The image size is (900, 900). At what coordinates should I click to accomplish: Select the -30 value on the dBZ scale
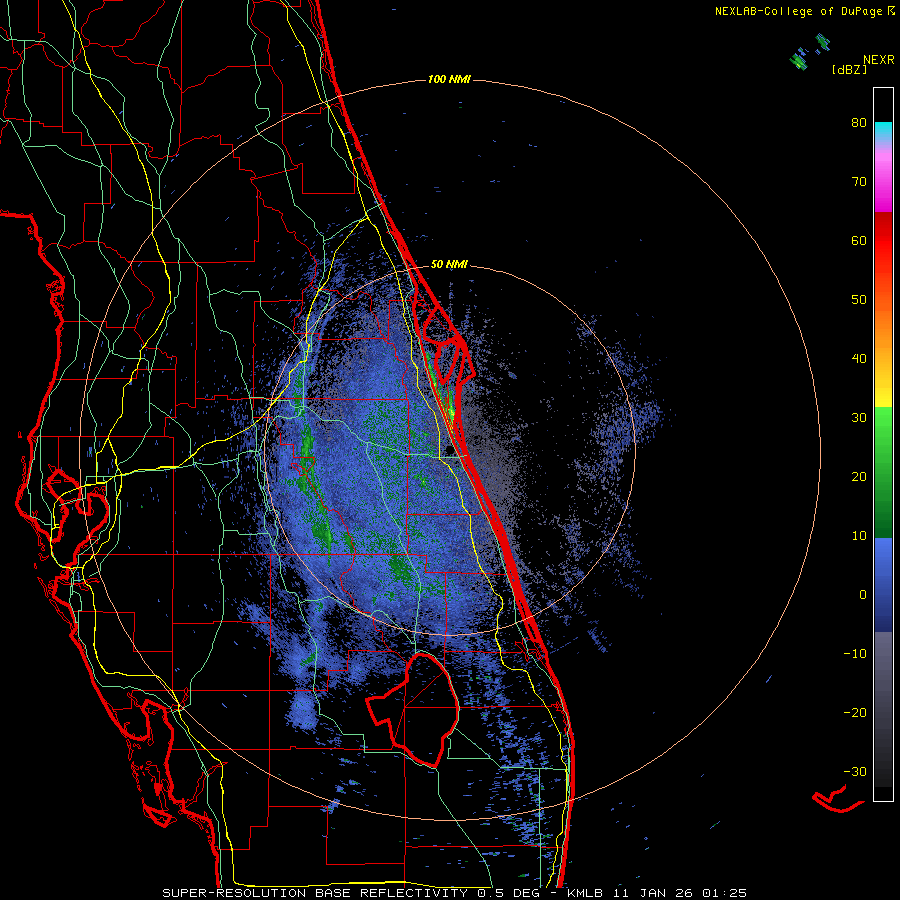click(x=855, y=771)
